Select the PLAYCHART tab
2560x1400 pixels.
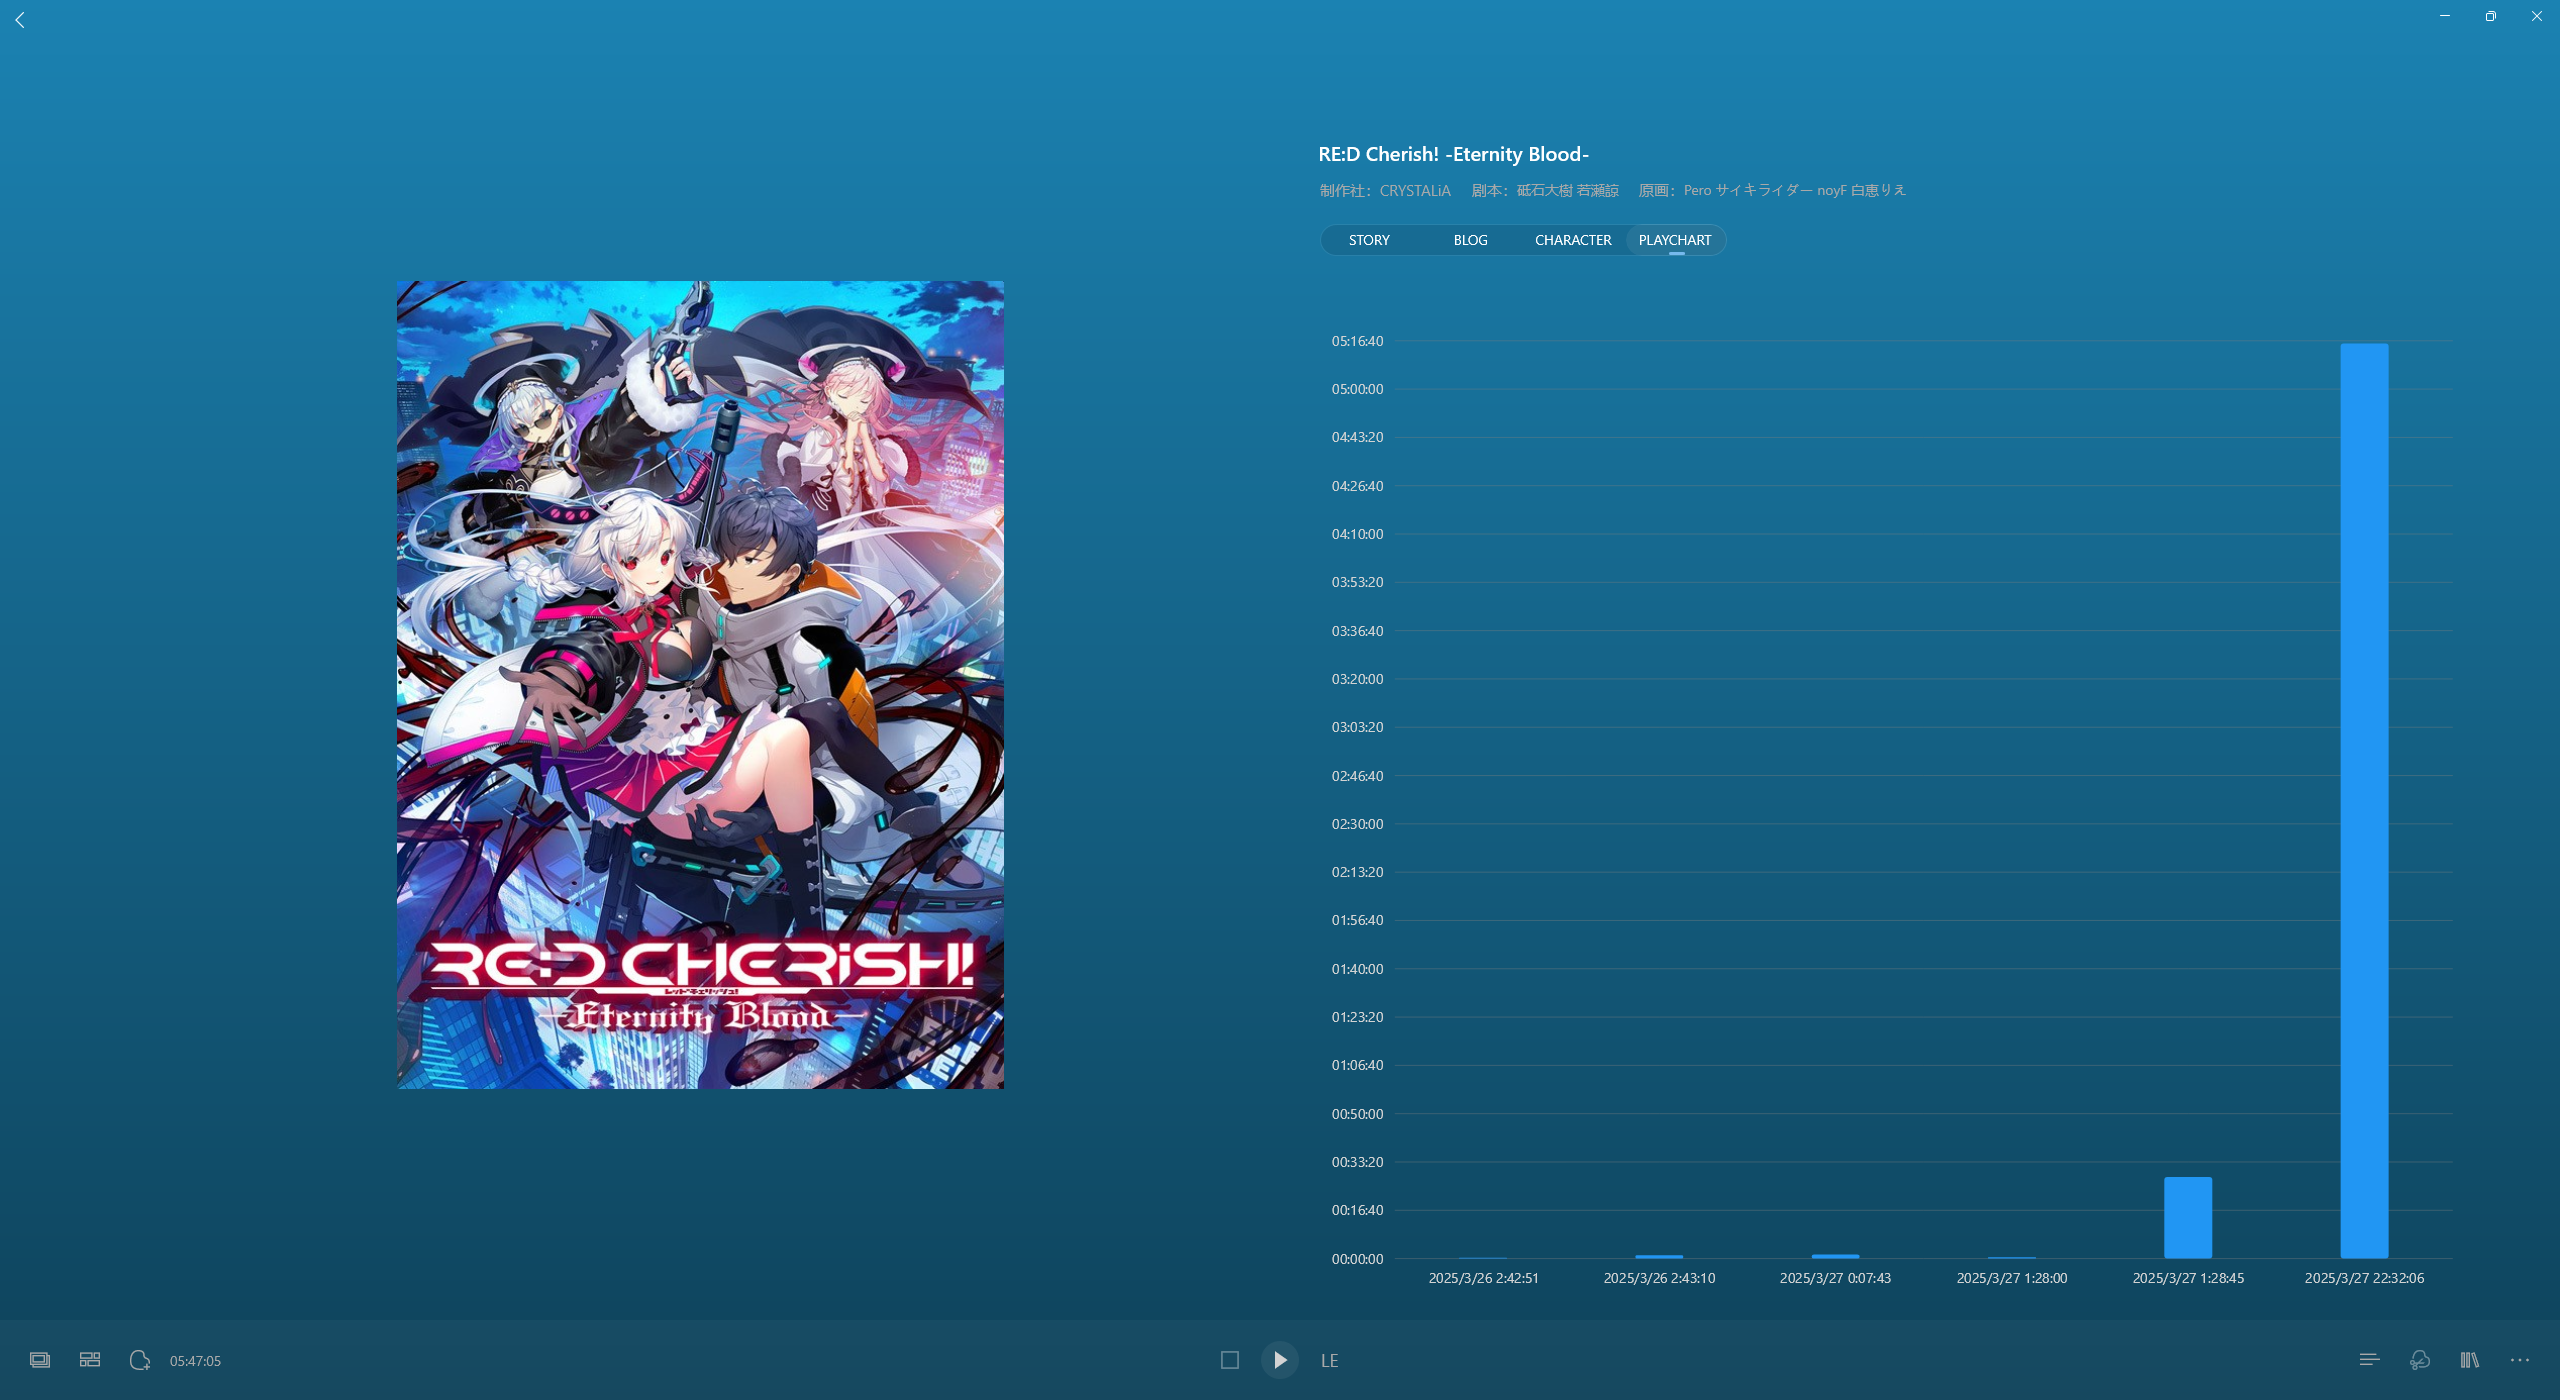coord(1675,240)
